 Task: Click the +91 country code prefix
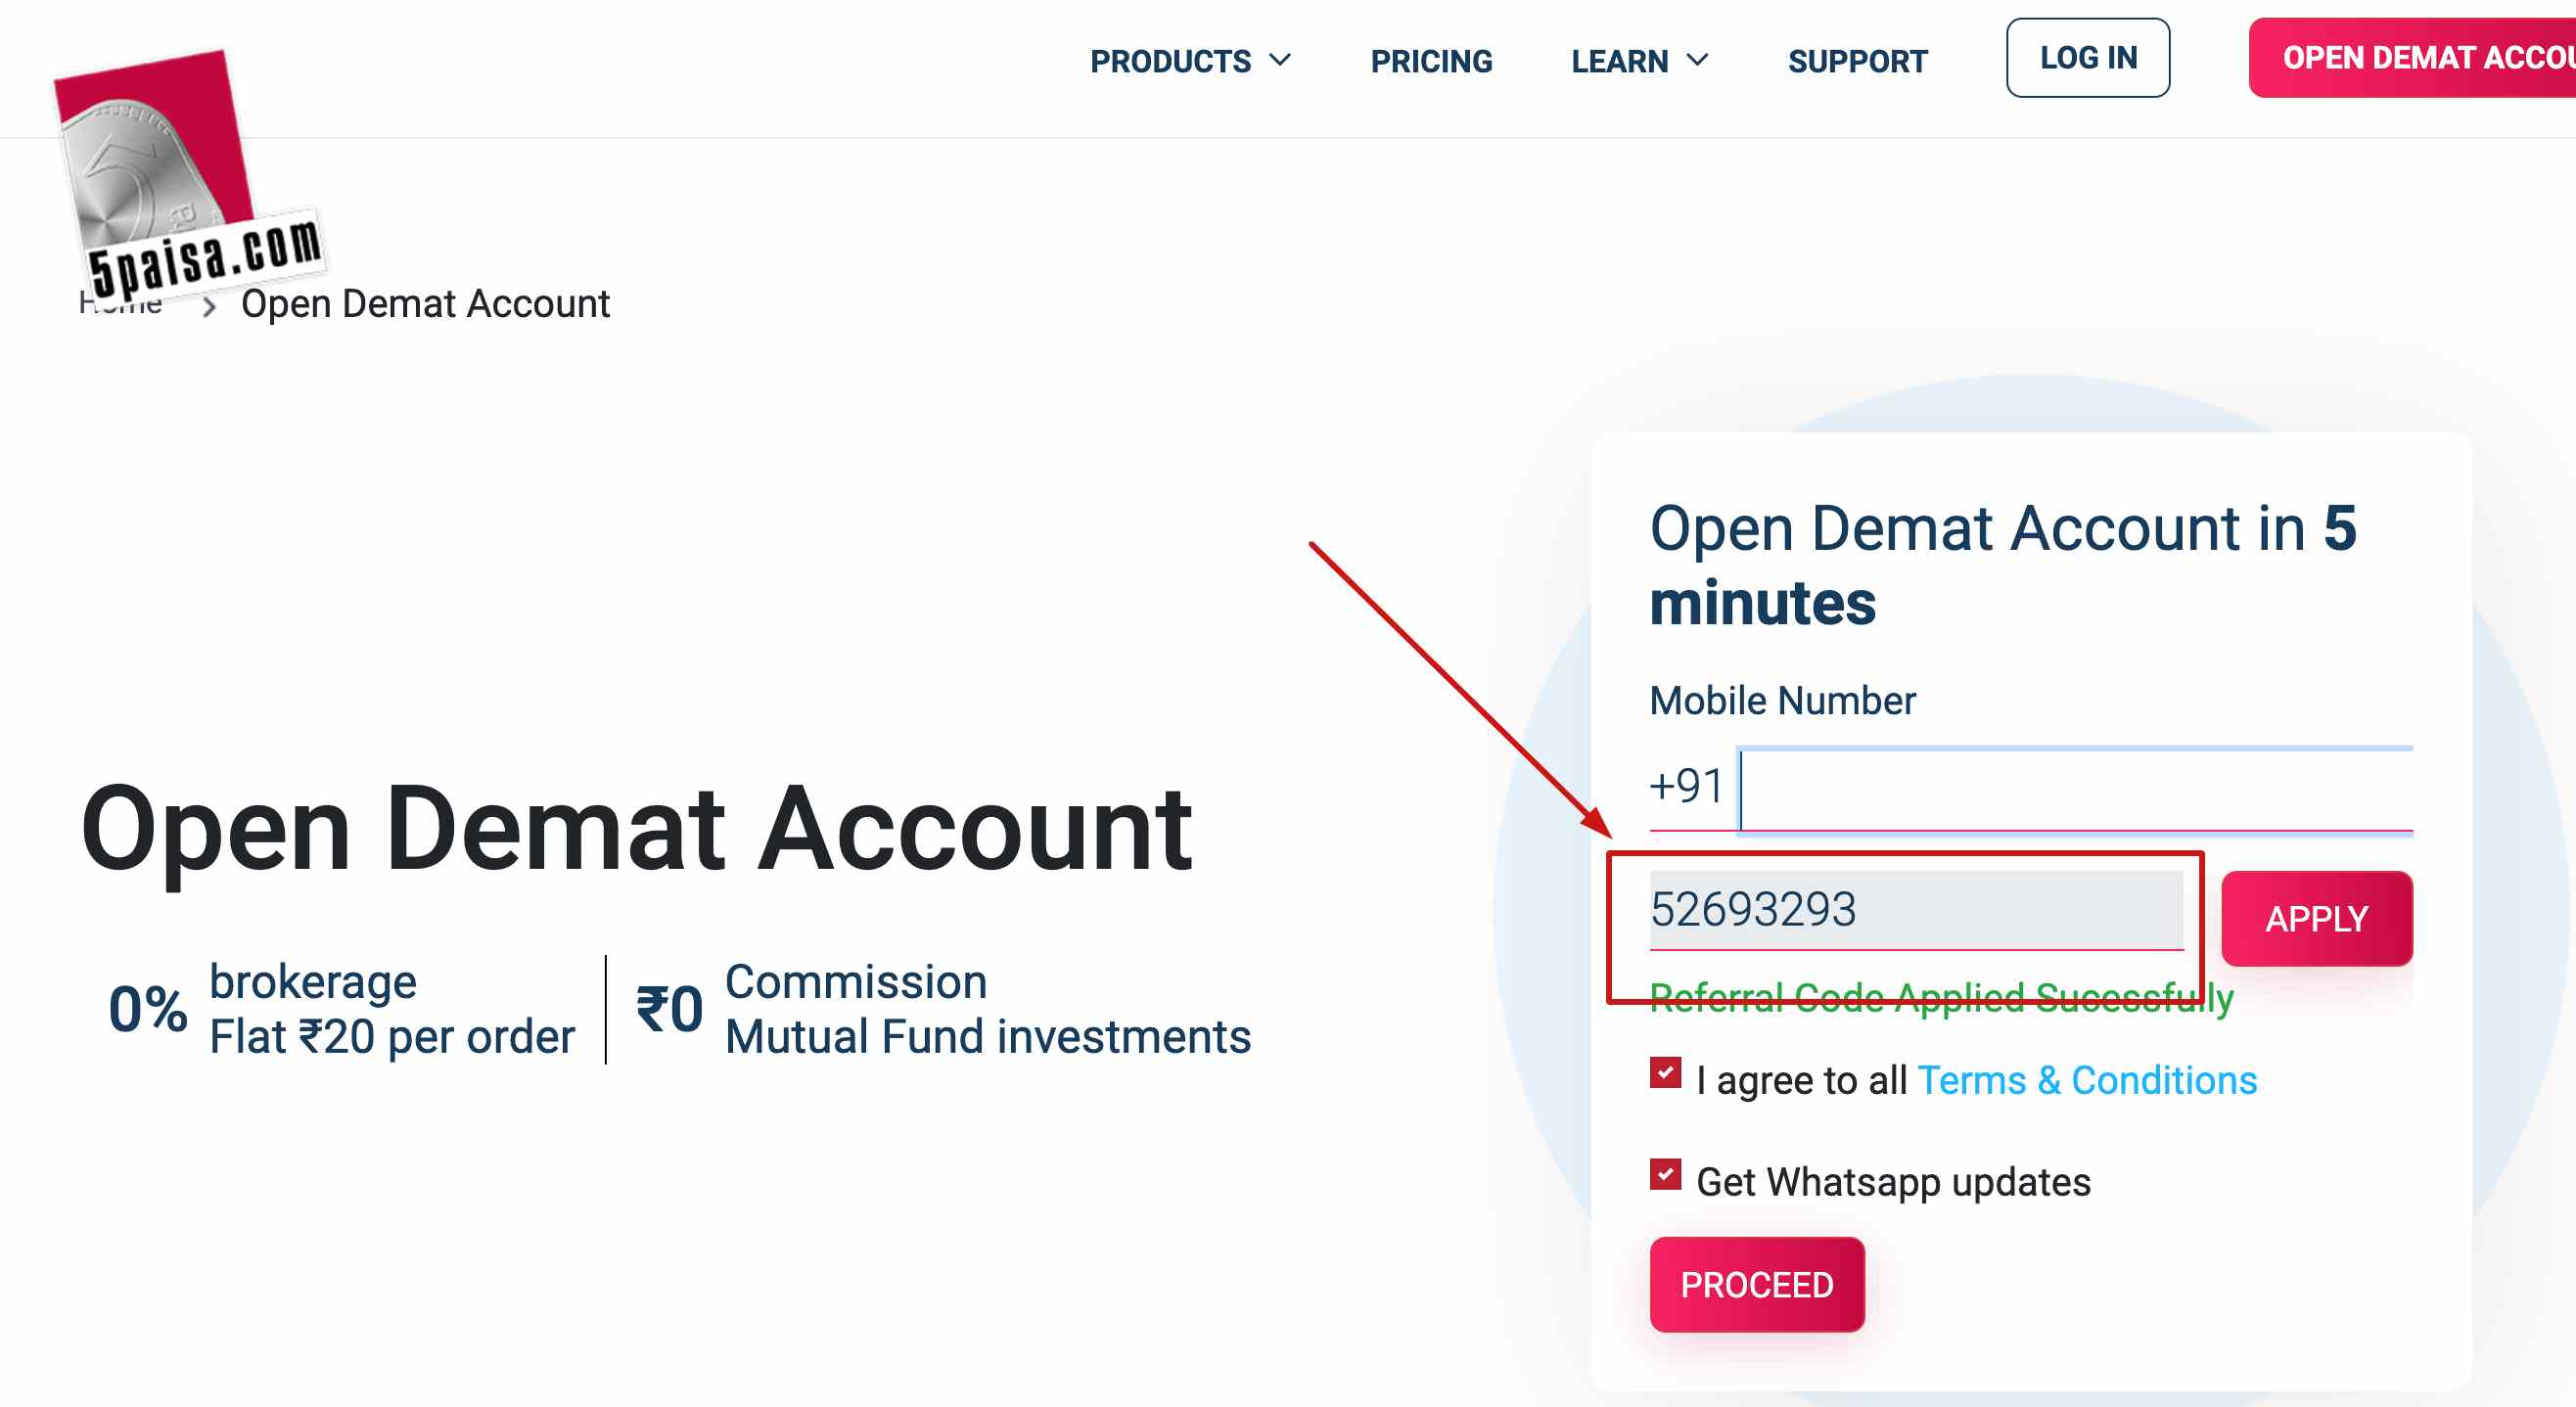[x=1686, y=786]
